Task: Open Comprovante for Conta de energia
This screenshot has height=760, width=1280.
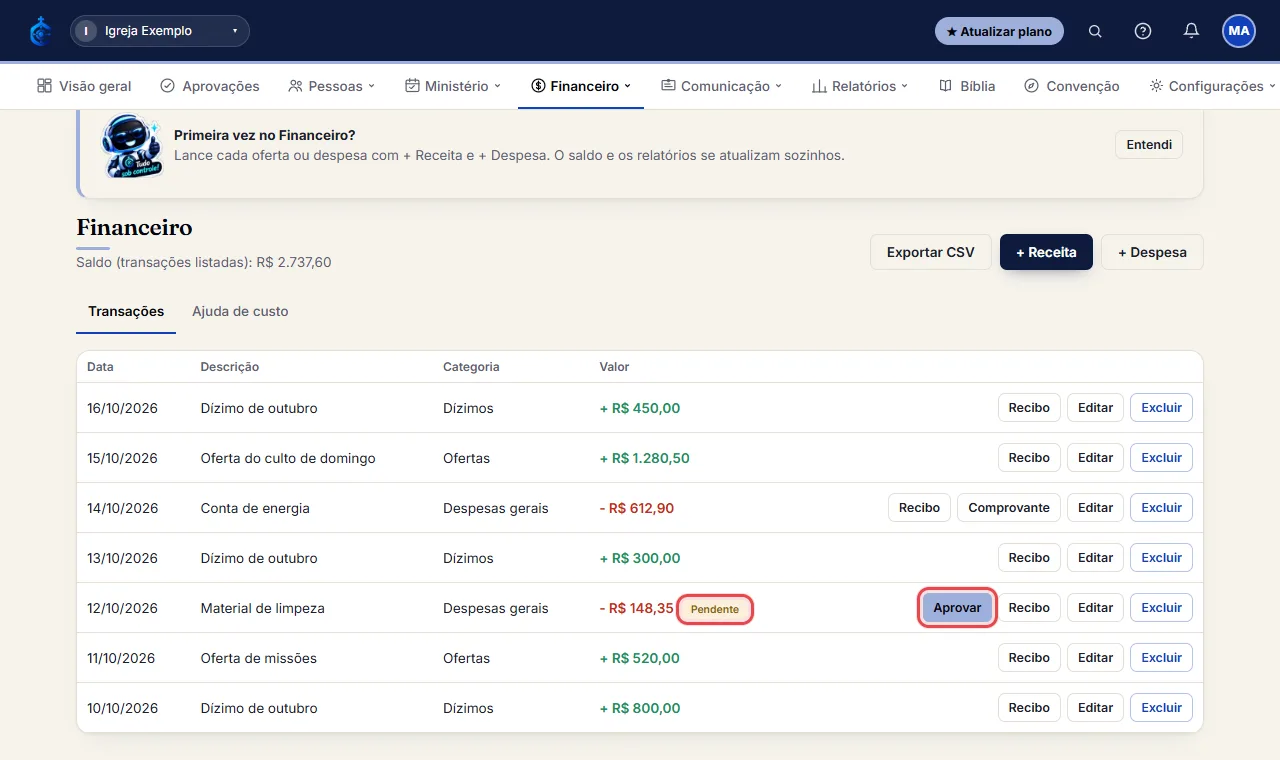Action: [x=1009, y=508]
